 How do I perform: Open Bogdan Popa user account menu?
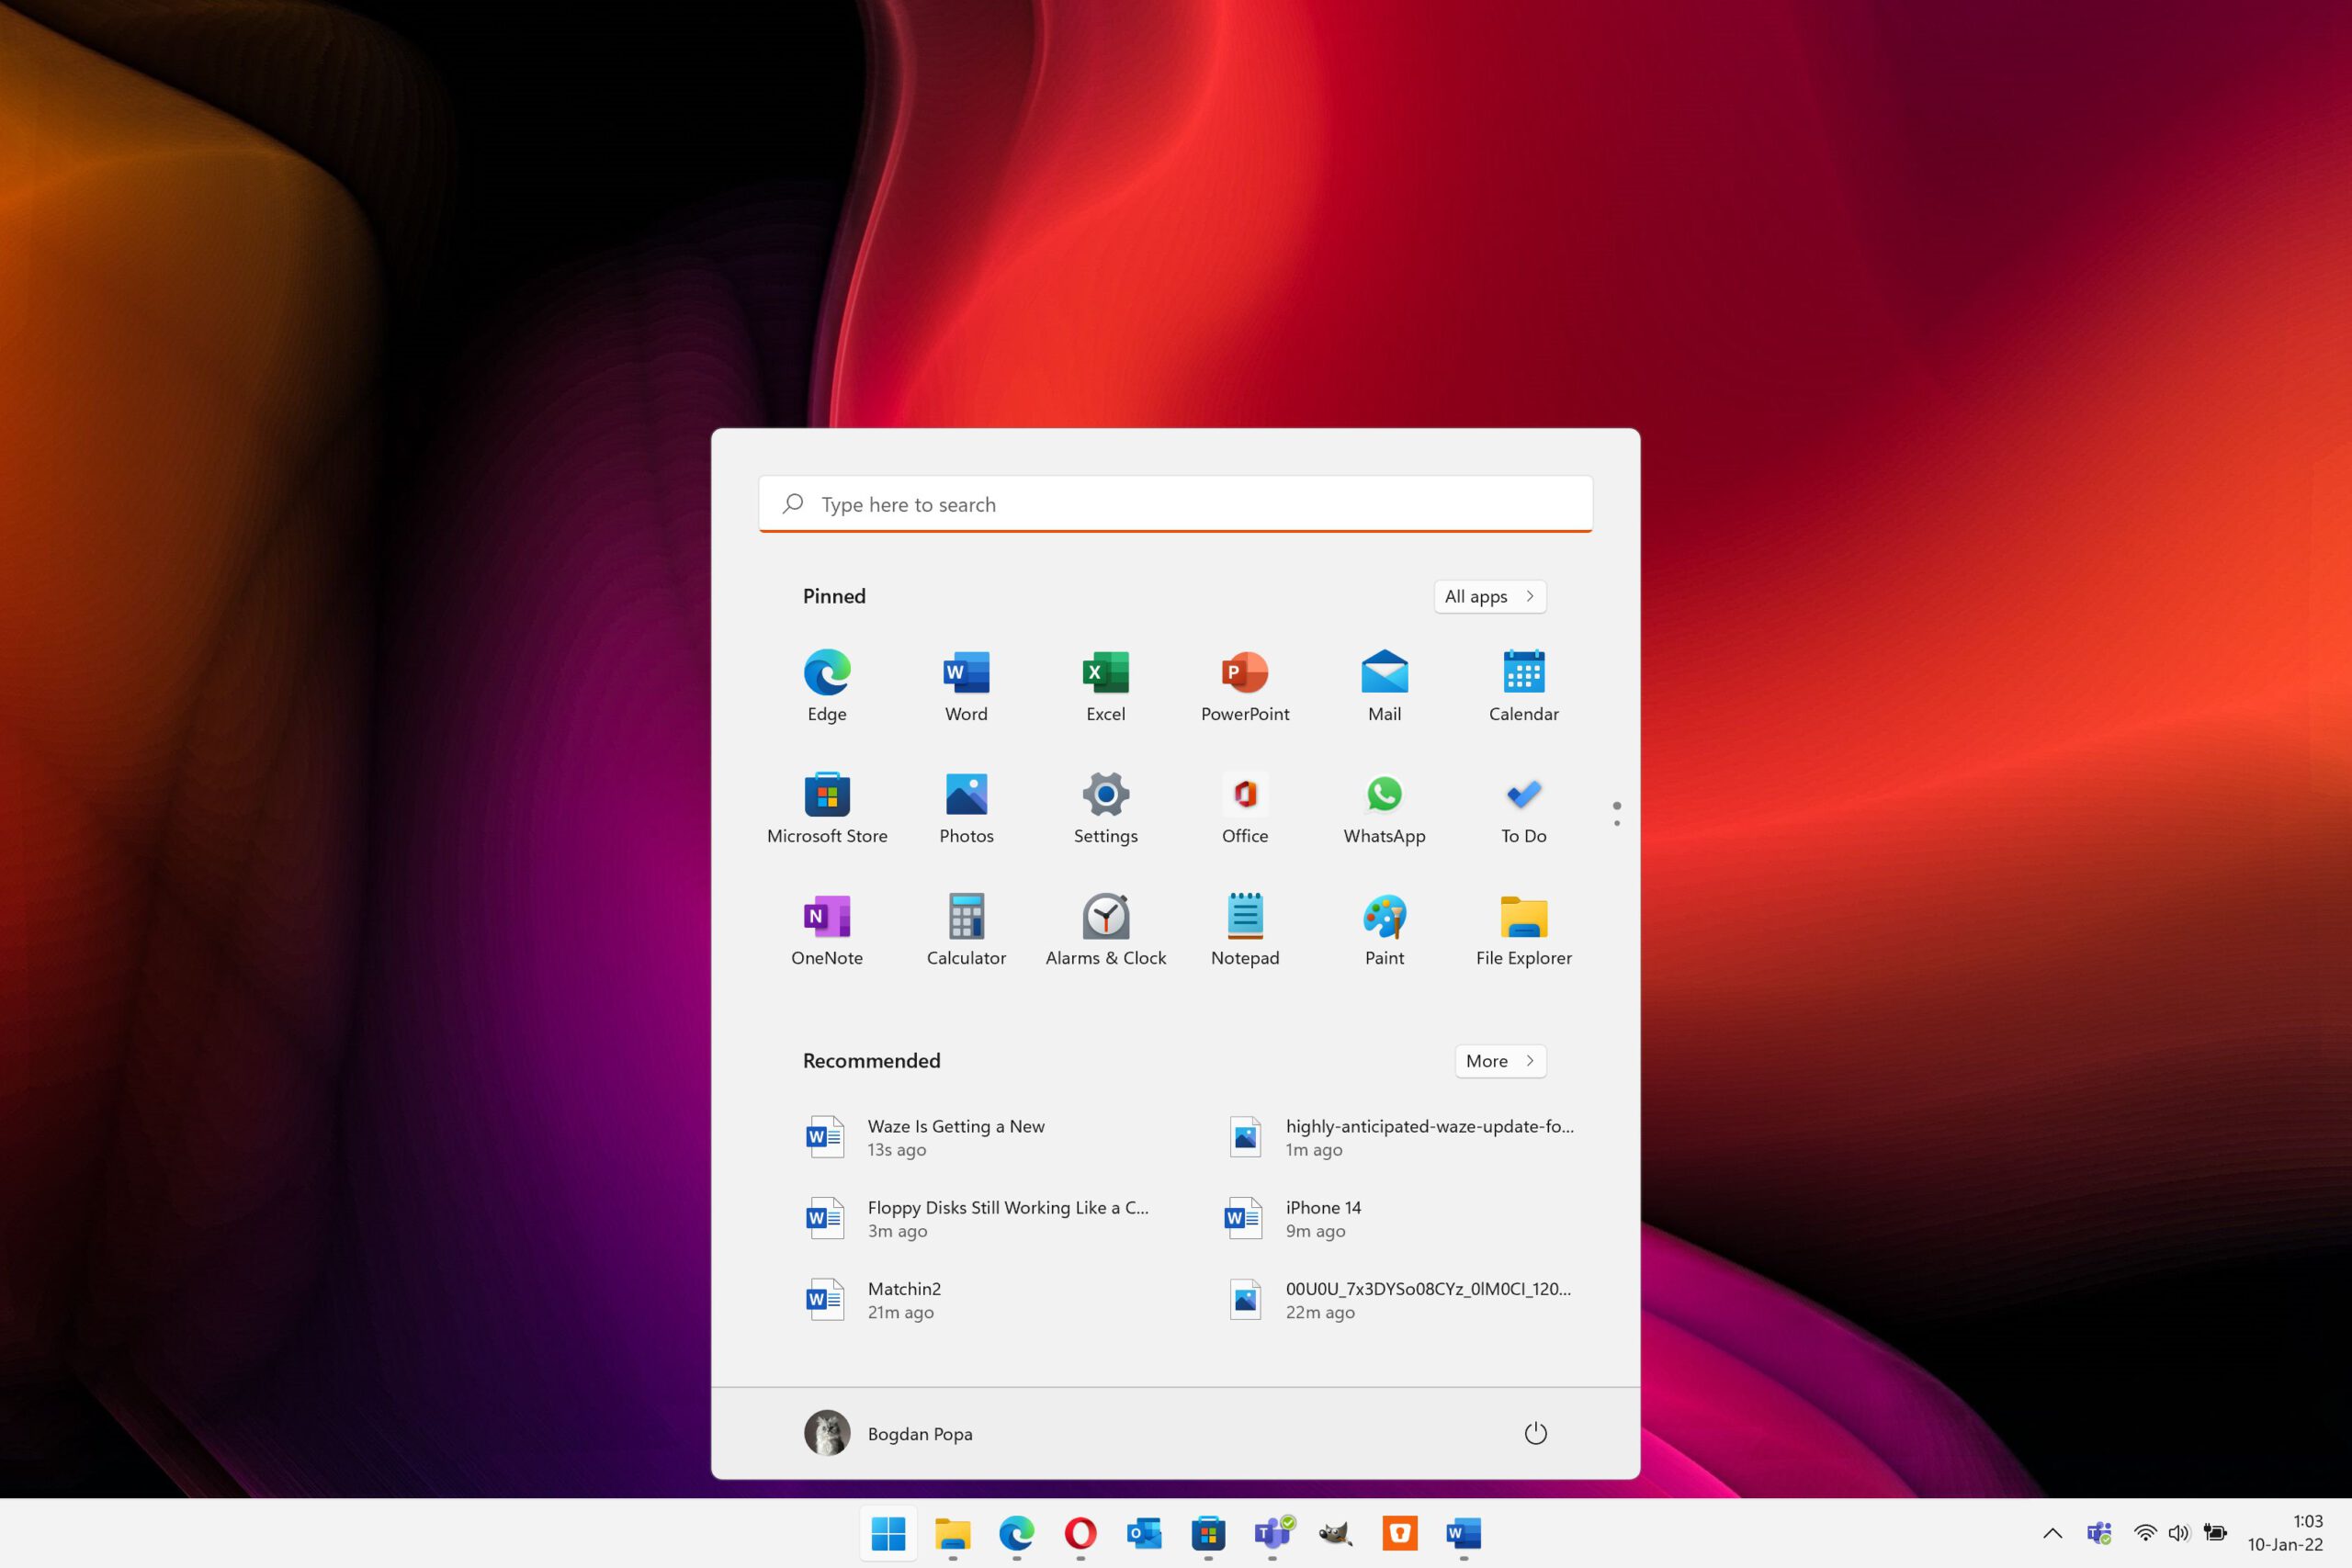click(x=888, y=1433)
